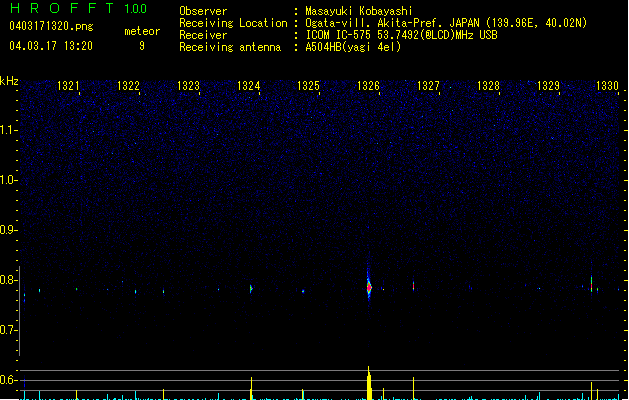Click the Observer label

point(203,11)
